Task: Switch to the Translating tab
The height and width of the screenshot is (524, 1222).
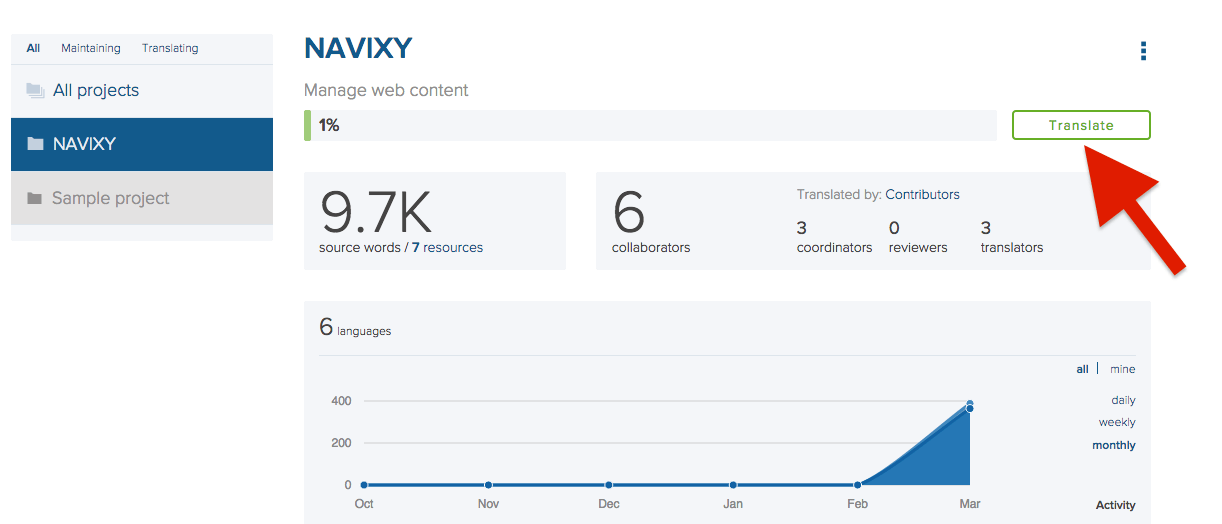Action: 170,48
